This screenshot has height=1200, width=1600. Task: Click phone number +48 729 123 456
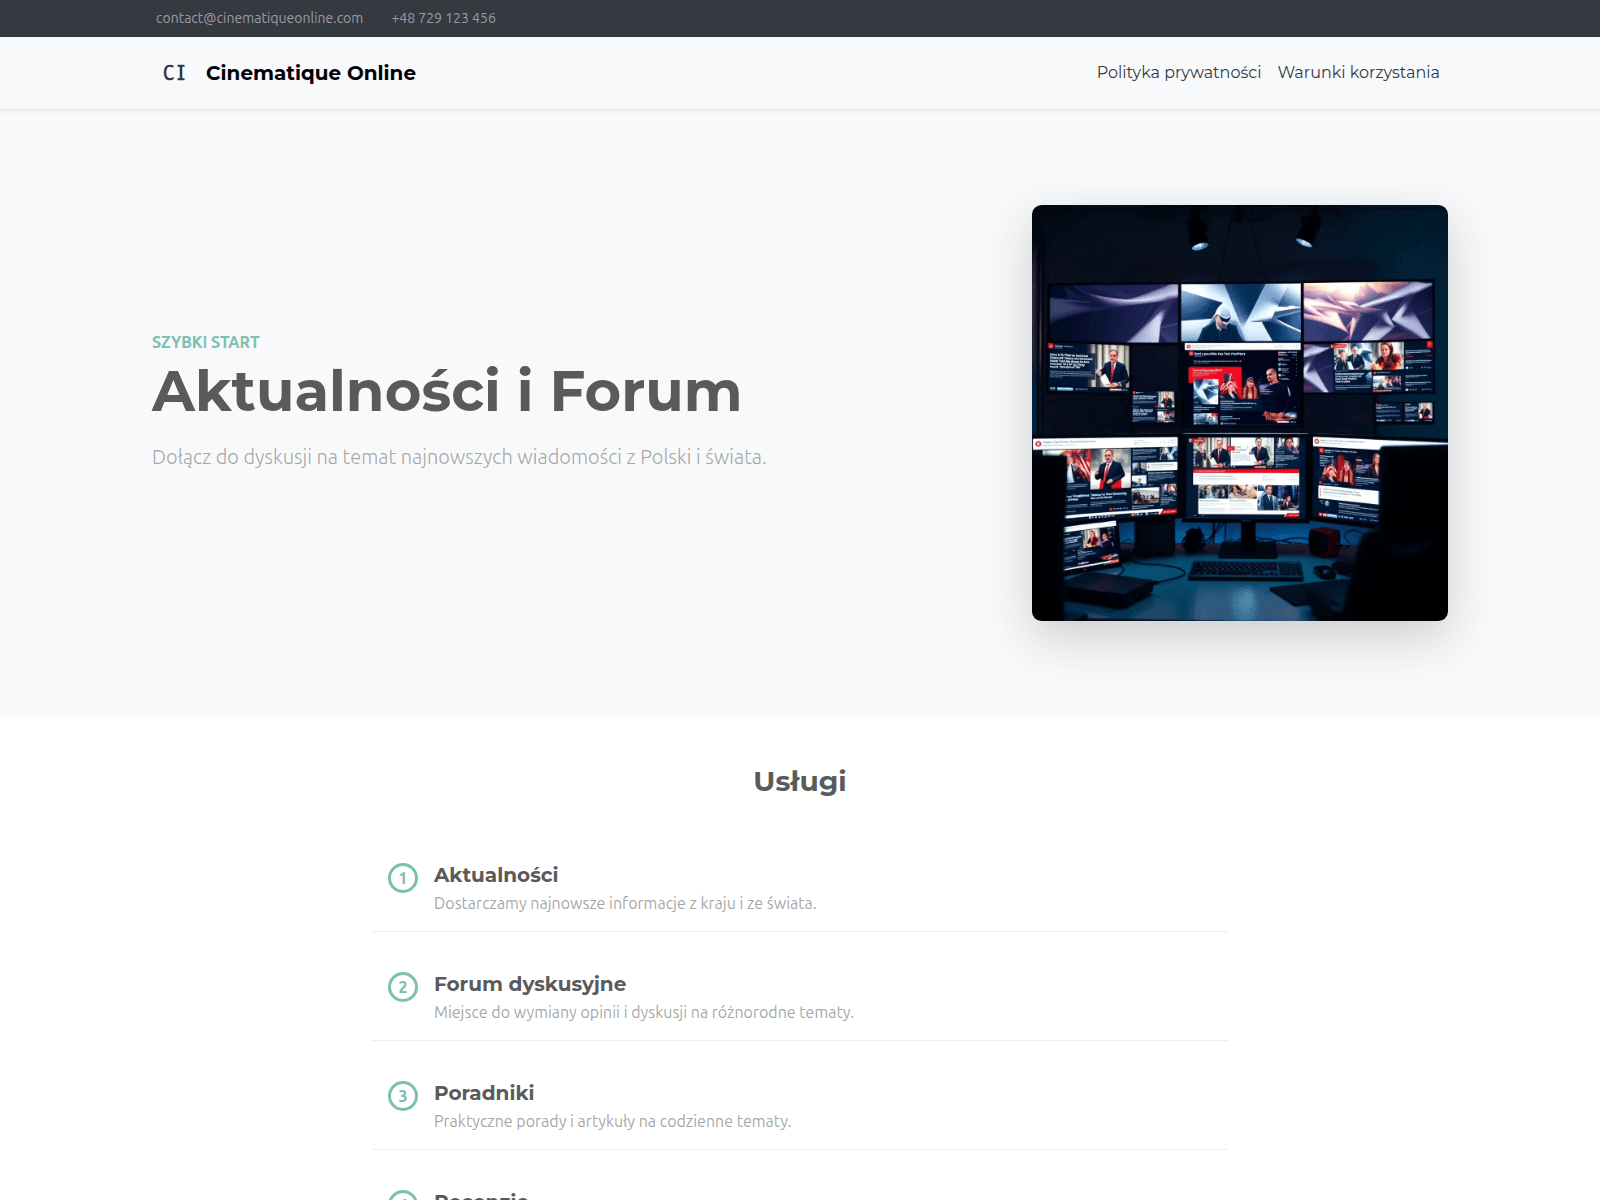coord(443,18)
